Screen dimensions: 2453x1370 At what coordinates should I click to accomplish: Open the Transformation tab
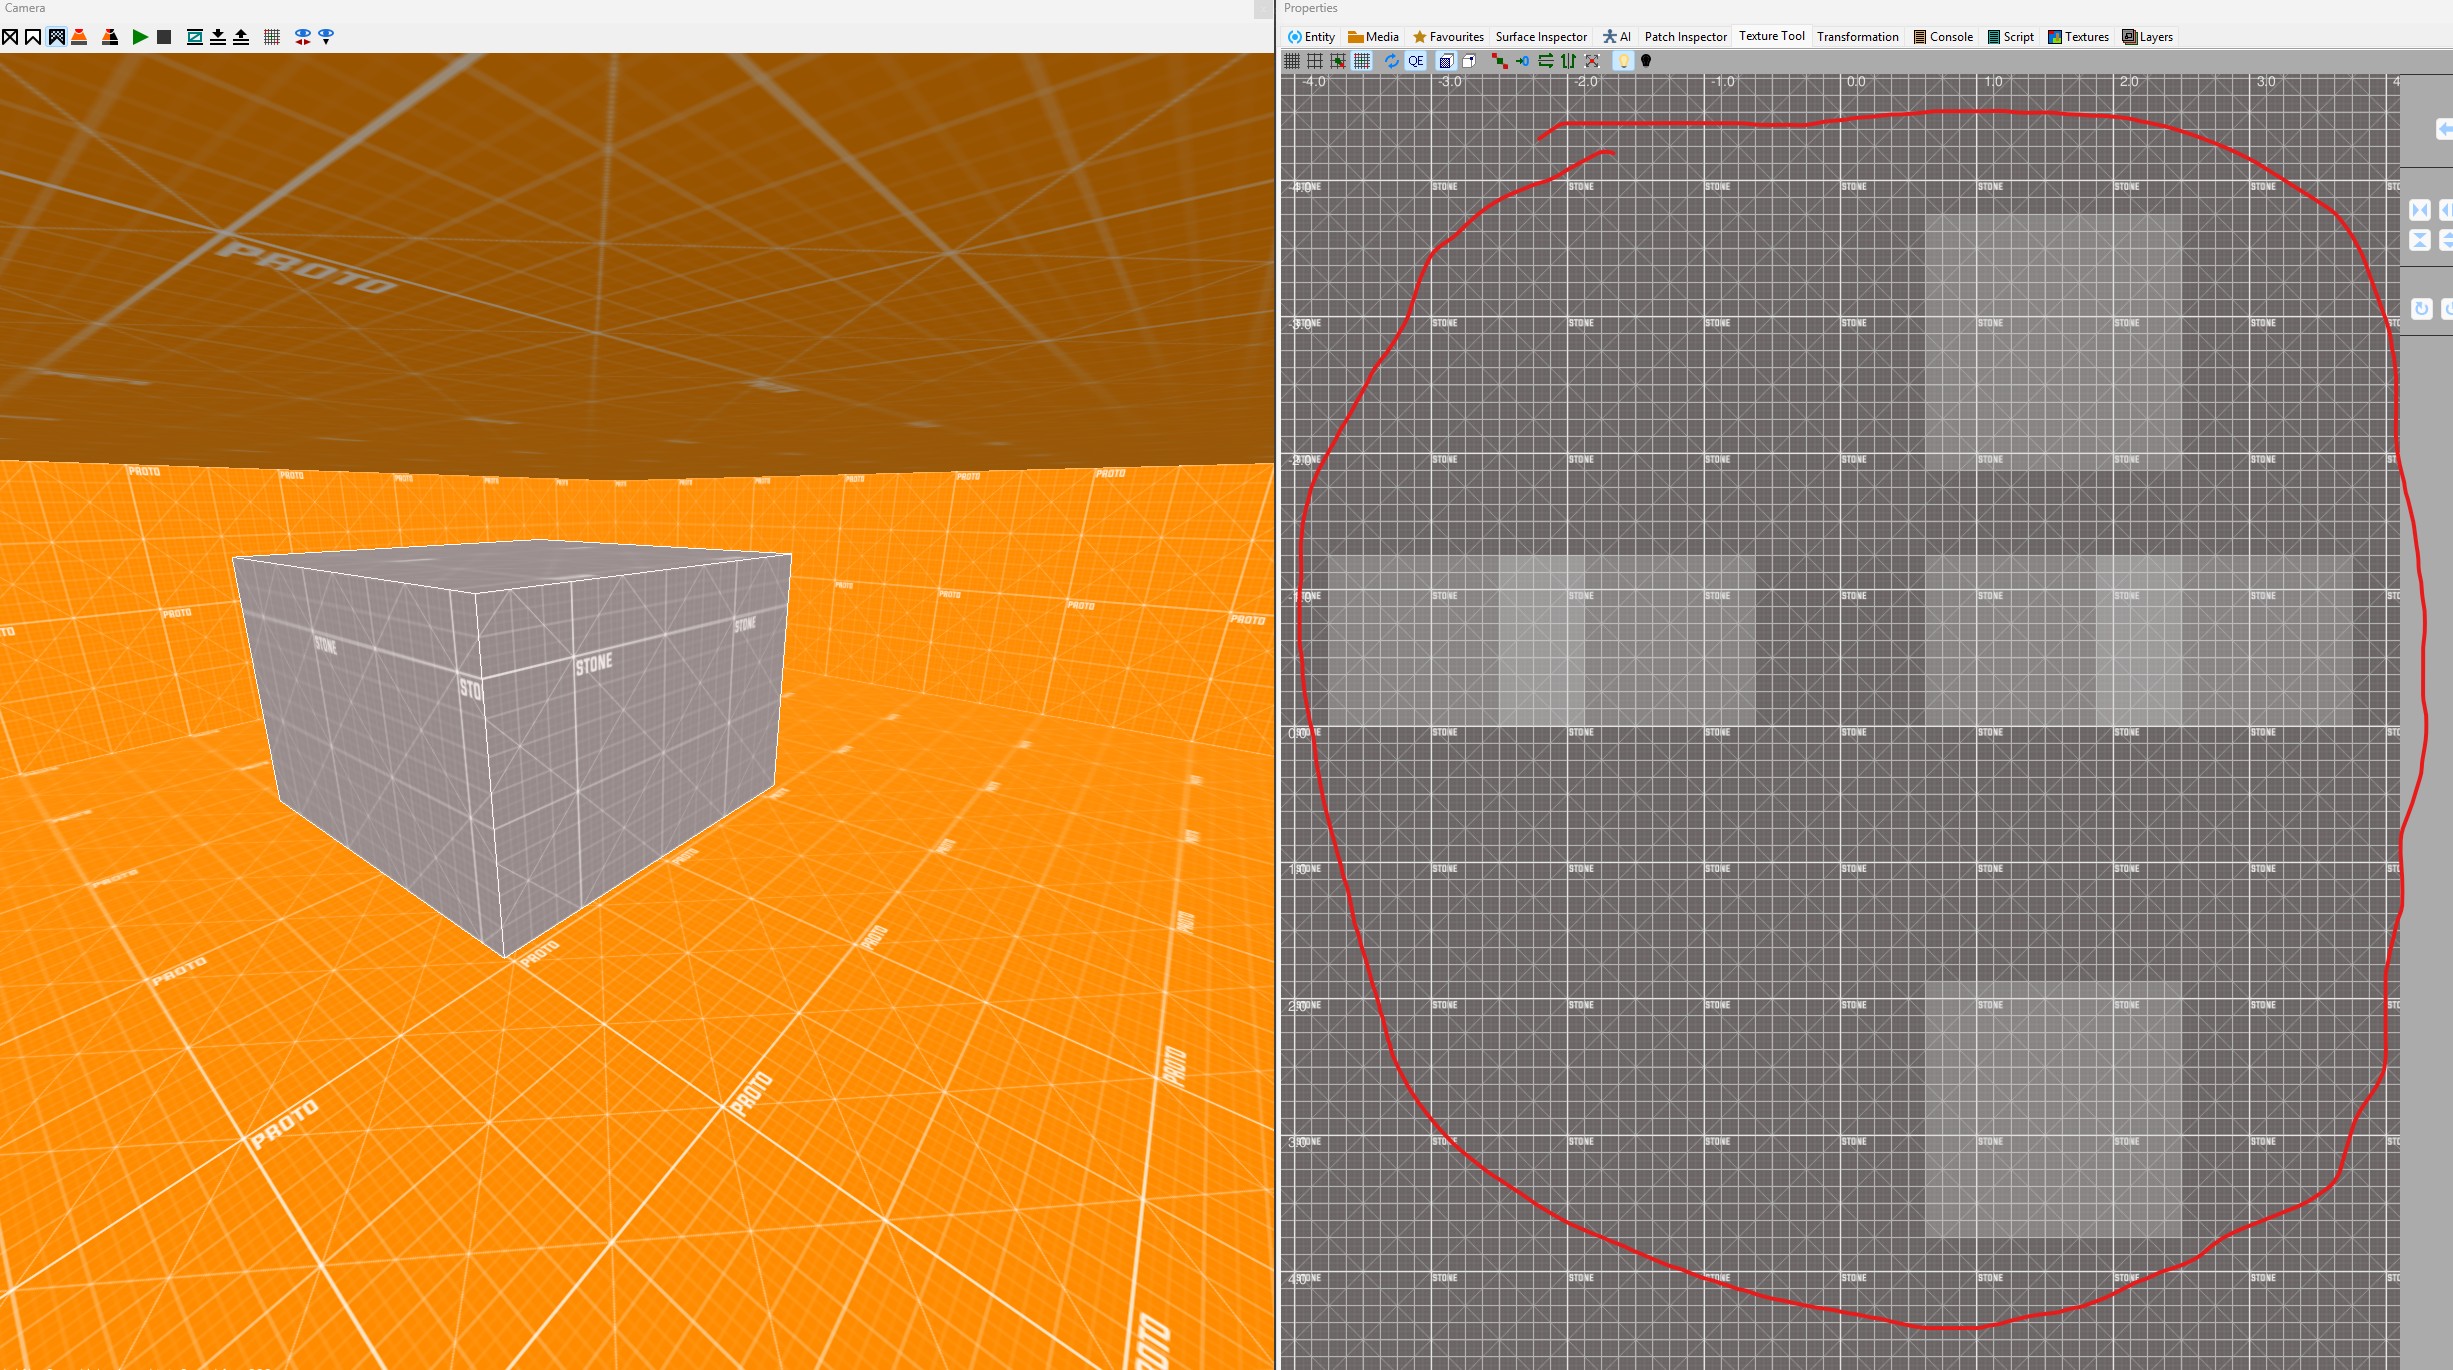1857,37
